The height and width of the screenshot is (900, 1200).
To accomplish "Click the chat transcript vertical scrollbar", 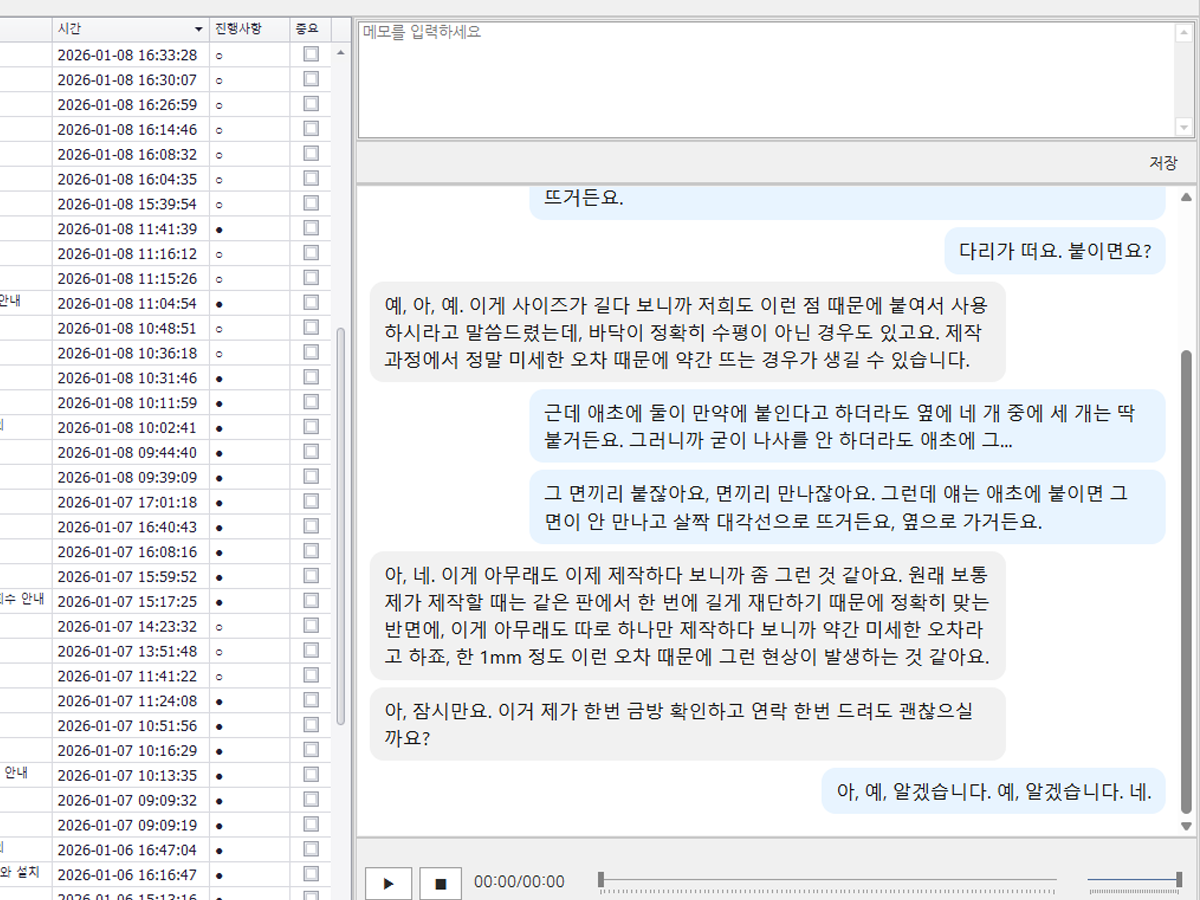I will tap(1186, 580).
